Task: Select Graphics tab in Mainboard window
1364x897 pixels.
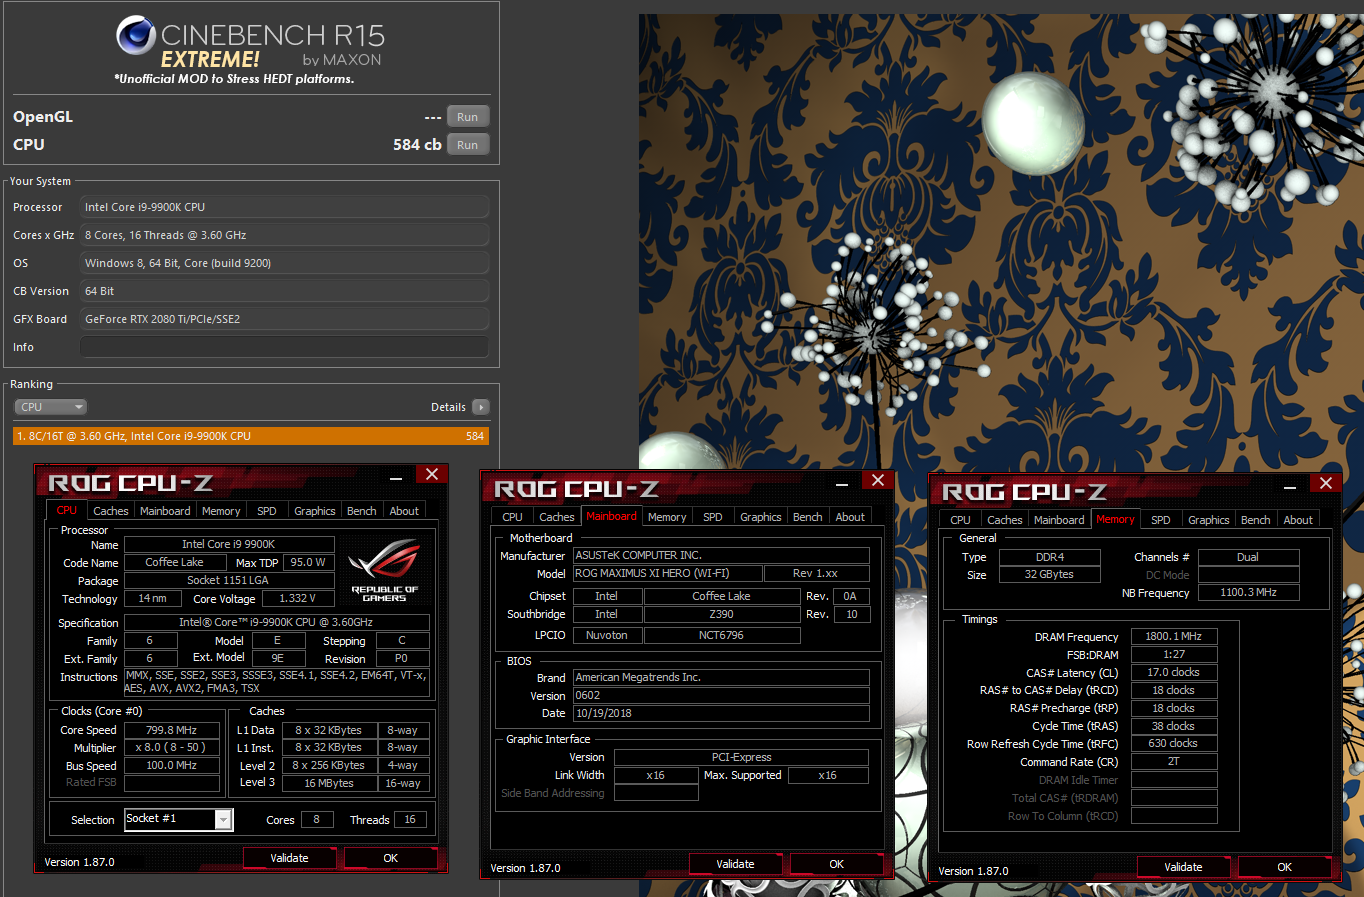Action: tap(761, 517)
